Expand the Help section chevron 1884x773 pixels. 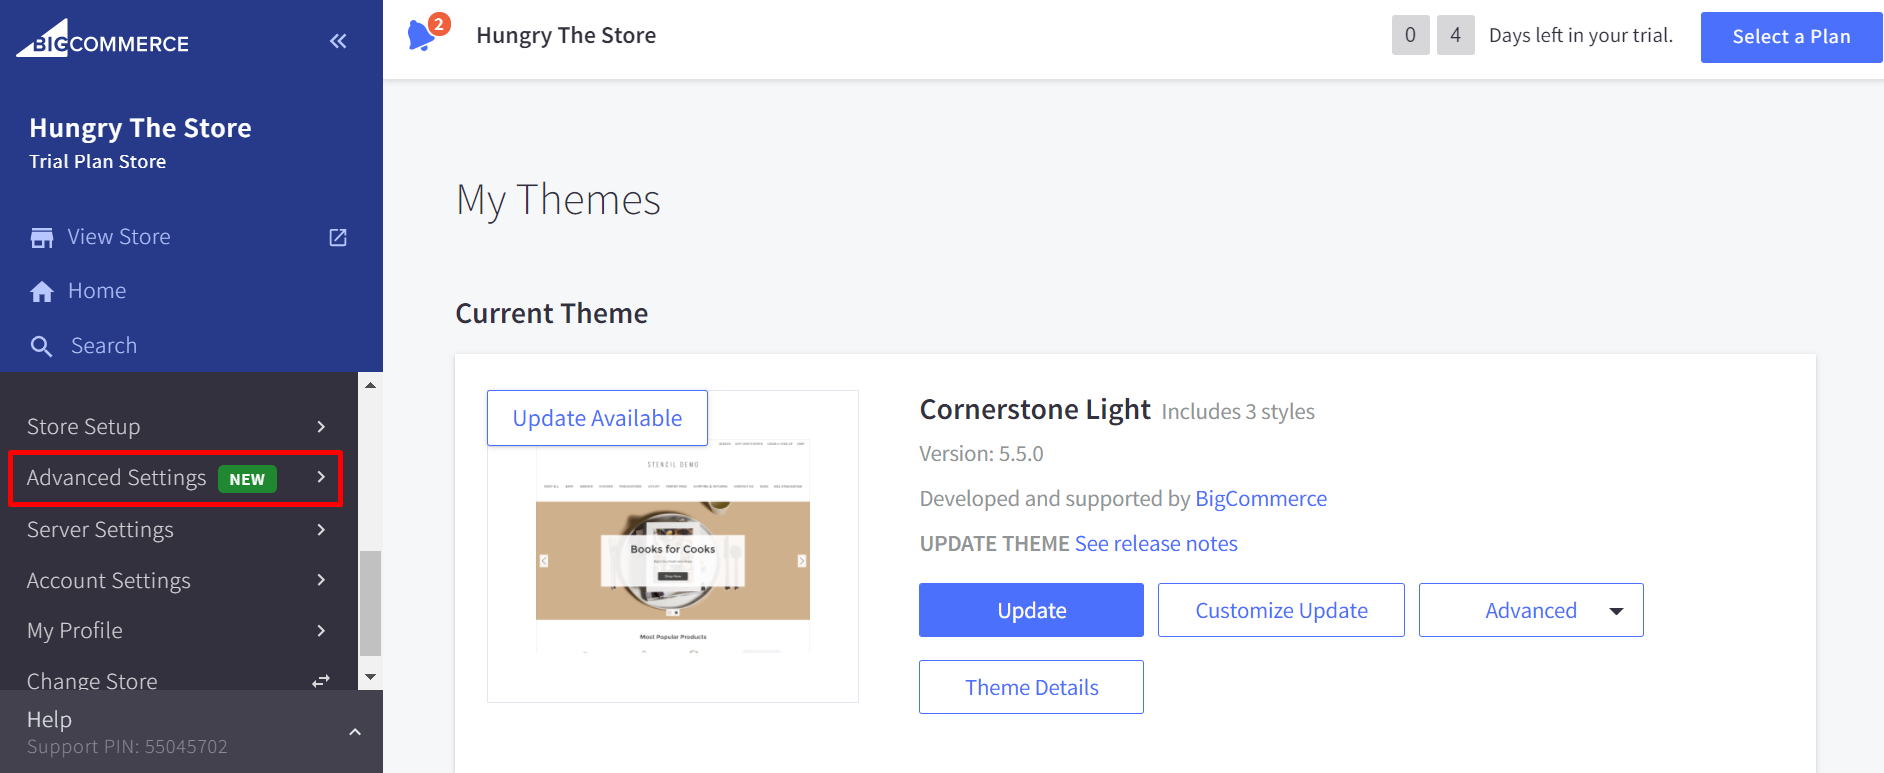(355, 732)
